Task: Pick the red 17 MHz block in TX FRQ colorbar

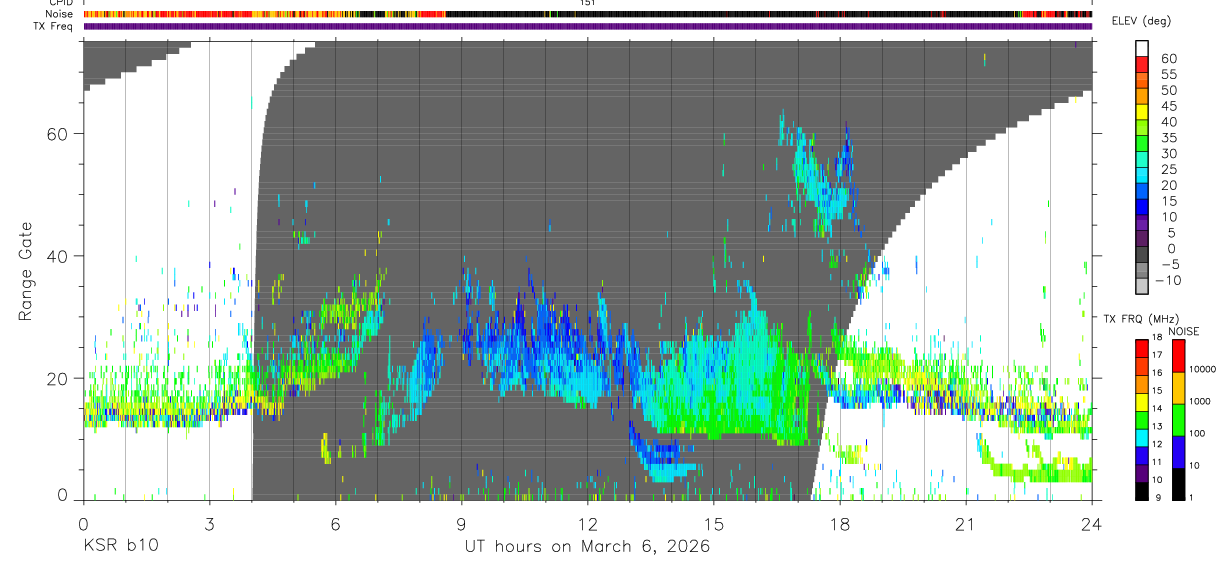Action: (x=1141, y=348)
